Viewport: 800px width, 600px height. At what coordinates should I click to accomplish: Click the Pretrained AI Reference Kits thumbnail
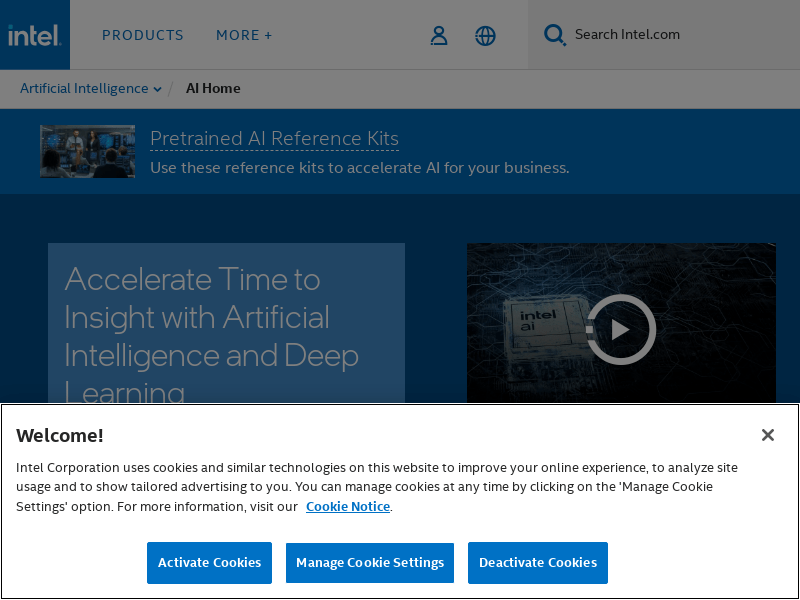88,152
